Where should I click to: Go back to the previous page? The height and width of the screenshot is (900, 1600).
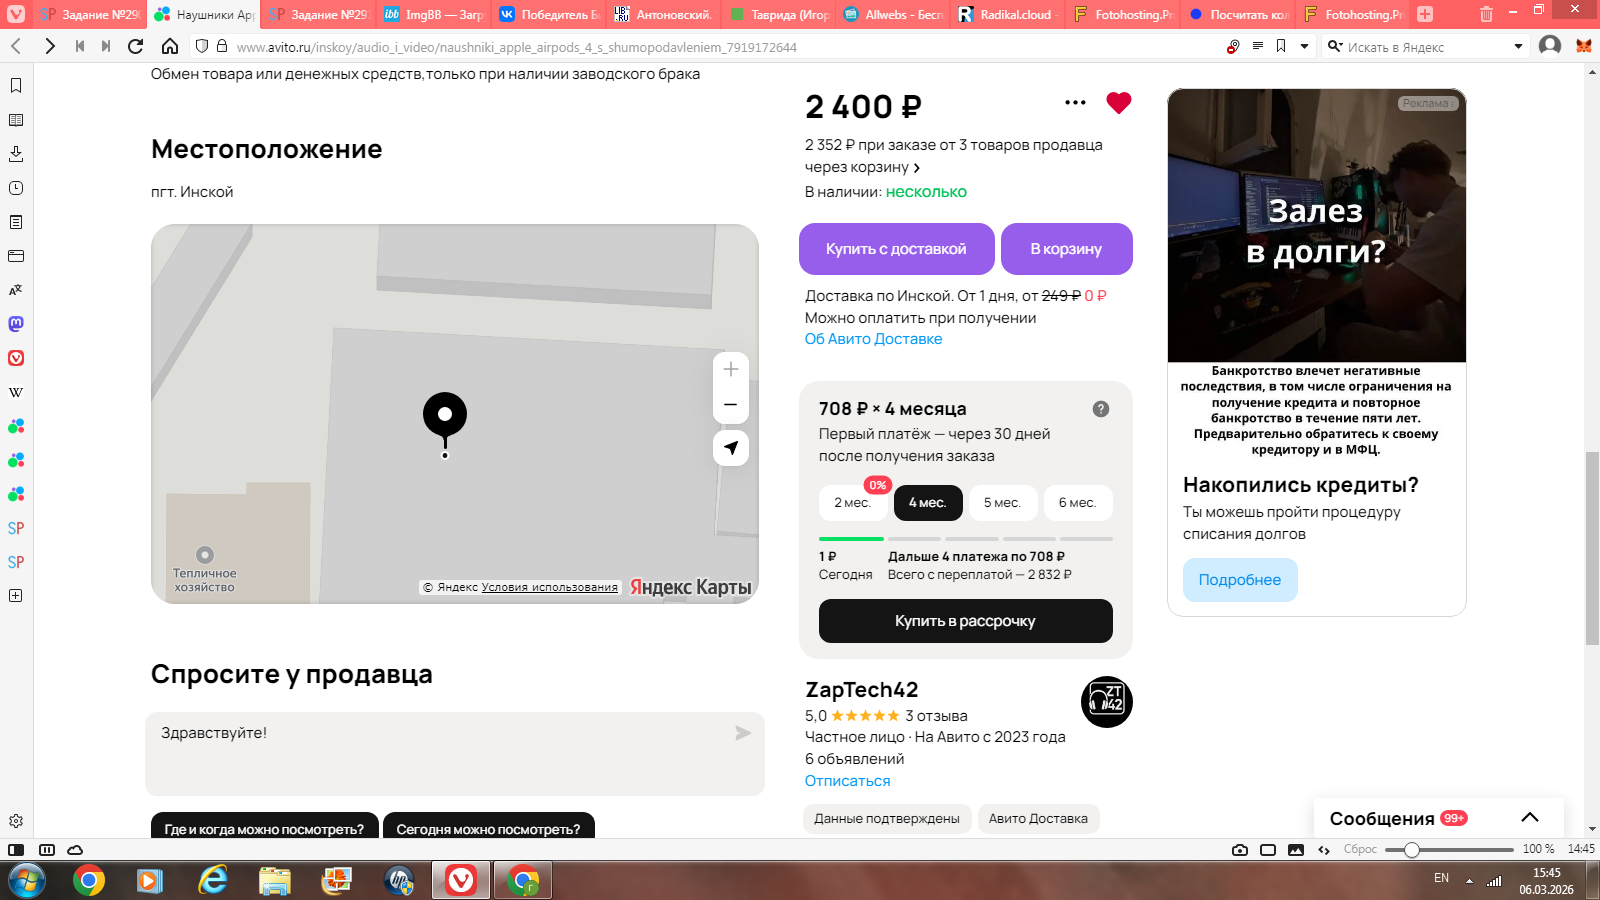16,46
